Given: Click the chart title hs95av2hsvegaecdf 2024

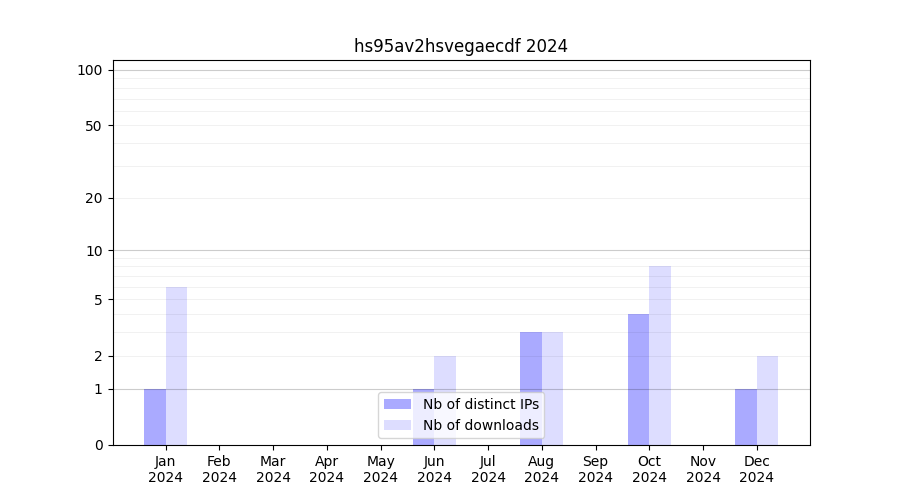Looking at the screenshot, I should [x=460, y=46].
